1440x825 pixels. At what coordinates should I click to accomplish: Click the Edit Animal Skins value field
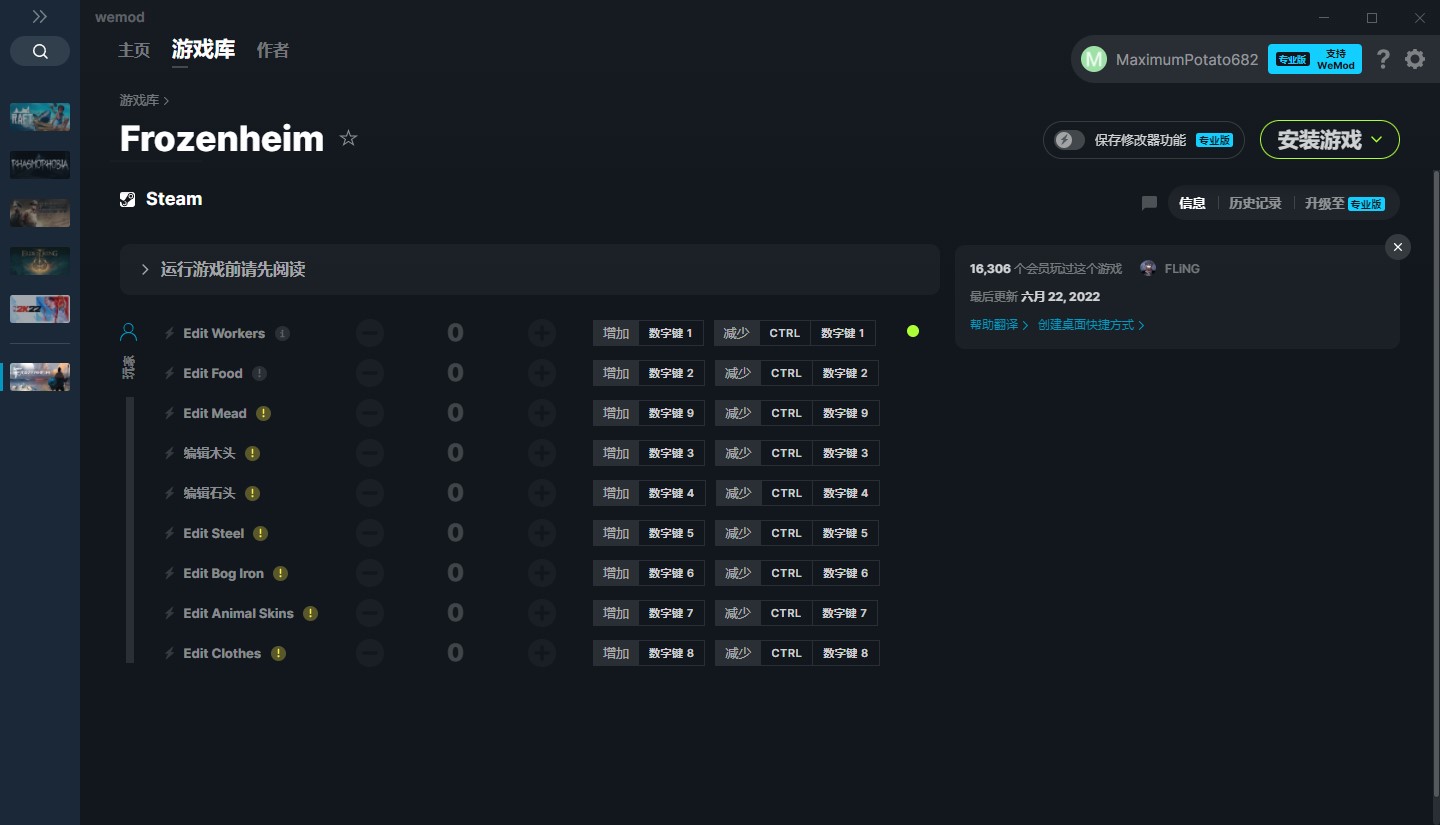(455, 613)
